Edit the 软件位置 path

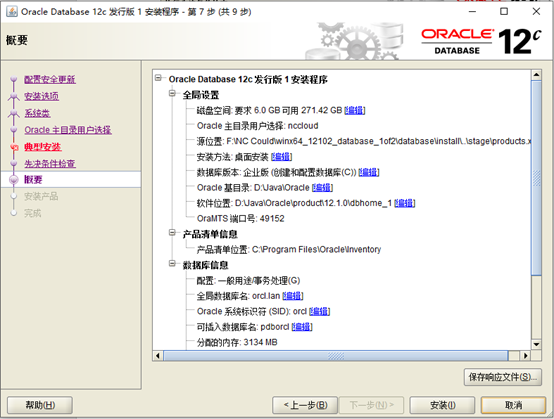[405, 203]
